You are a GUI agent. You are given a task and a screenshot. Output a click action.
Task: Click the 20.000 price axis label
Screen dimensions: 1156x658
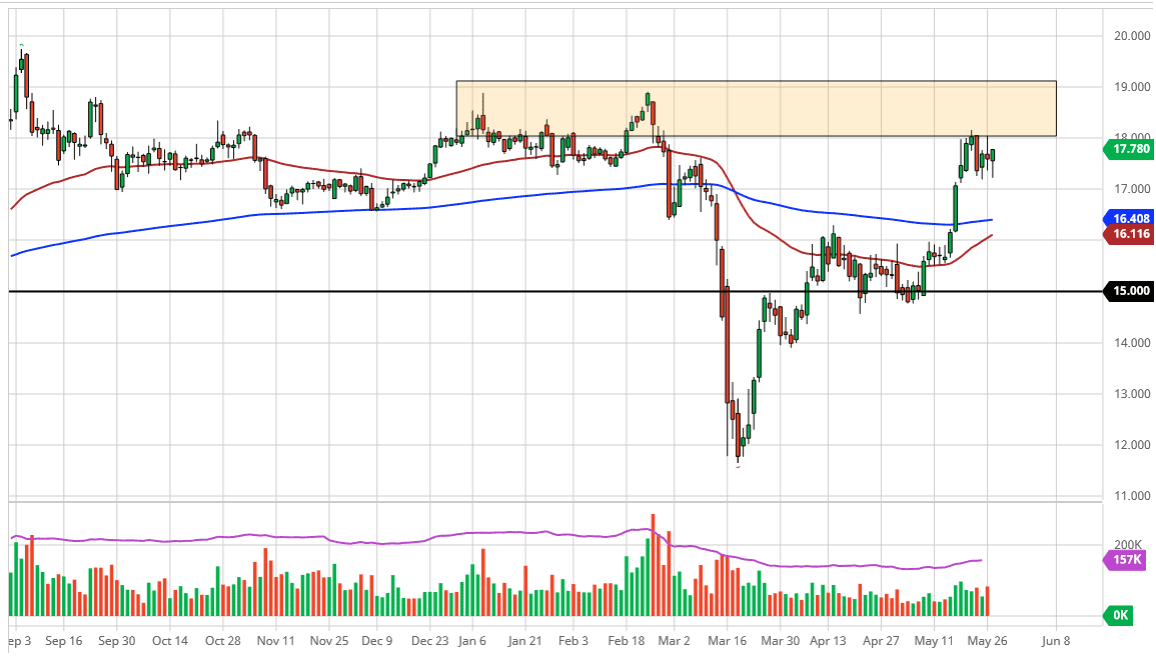(x=1130, y=36)
